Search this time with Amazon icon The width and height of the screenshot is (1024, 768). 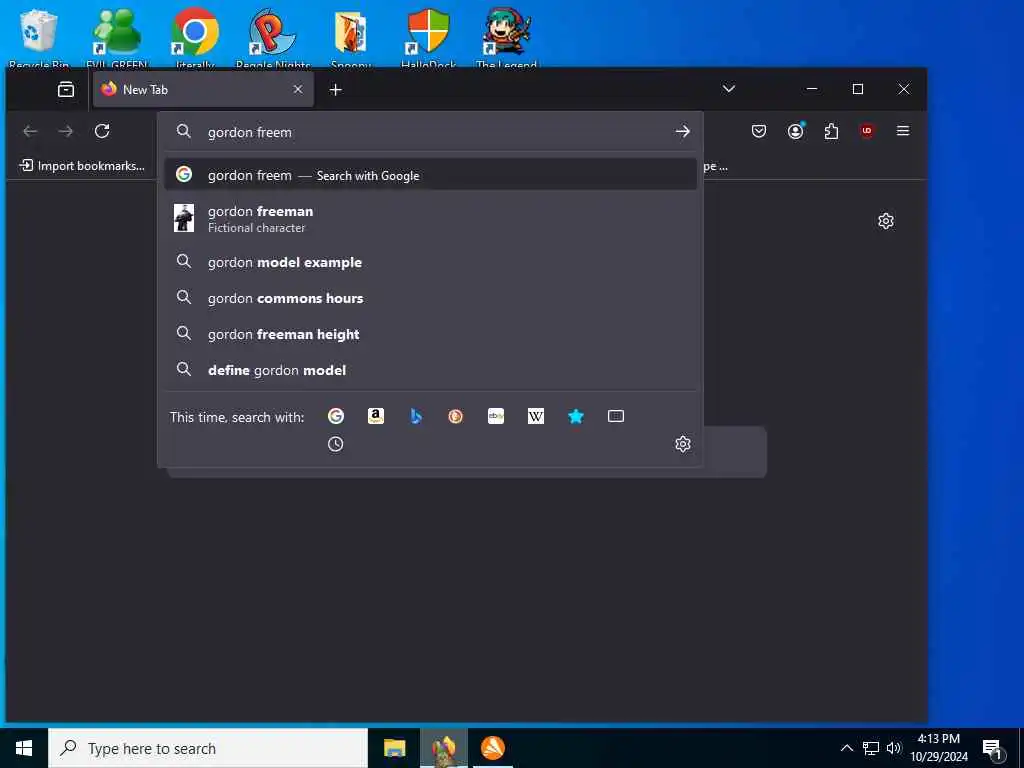376,416
